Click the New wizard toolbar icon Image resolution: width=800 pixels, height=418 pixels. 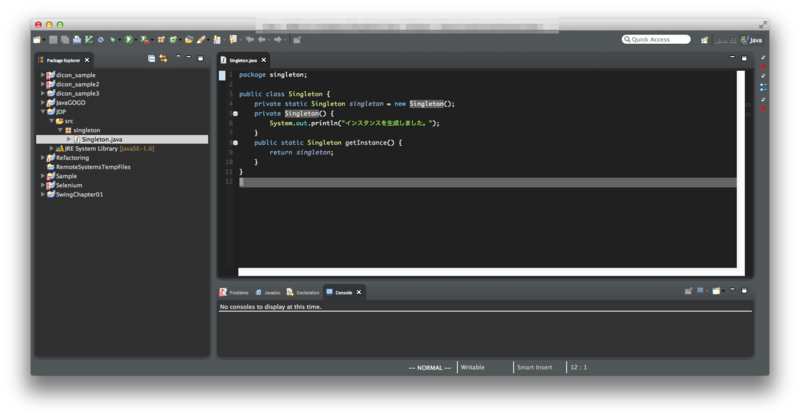(37, 39)
